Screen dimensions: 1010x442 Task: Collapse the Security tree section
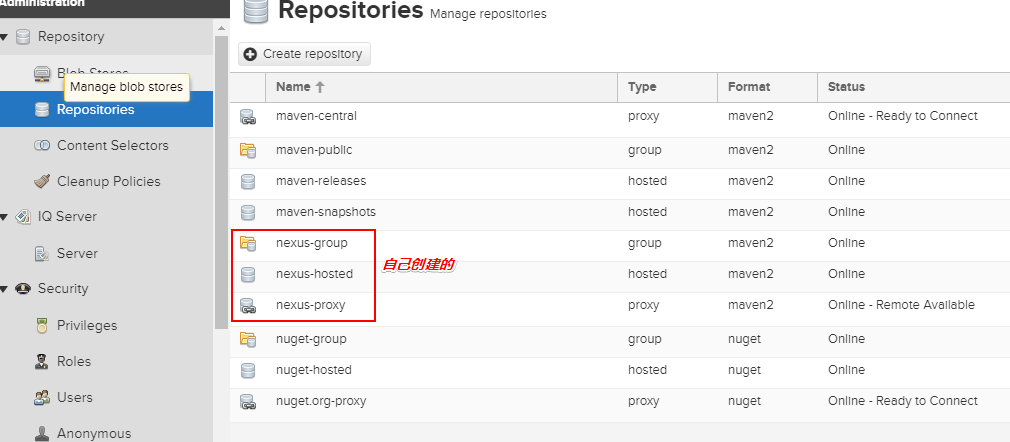pyautogui.click(x=5, y=289)
